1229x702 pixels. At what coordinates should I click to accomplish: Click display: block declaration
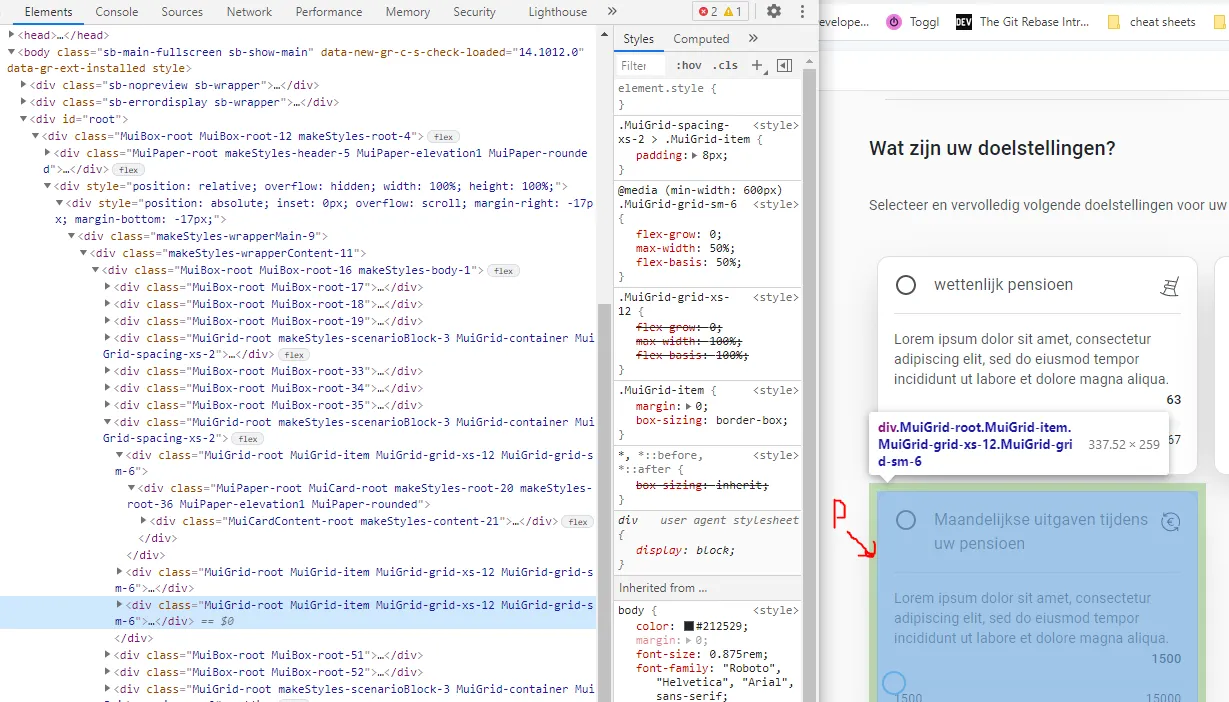[x=685, y=550]
